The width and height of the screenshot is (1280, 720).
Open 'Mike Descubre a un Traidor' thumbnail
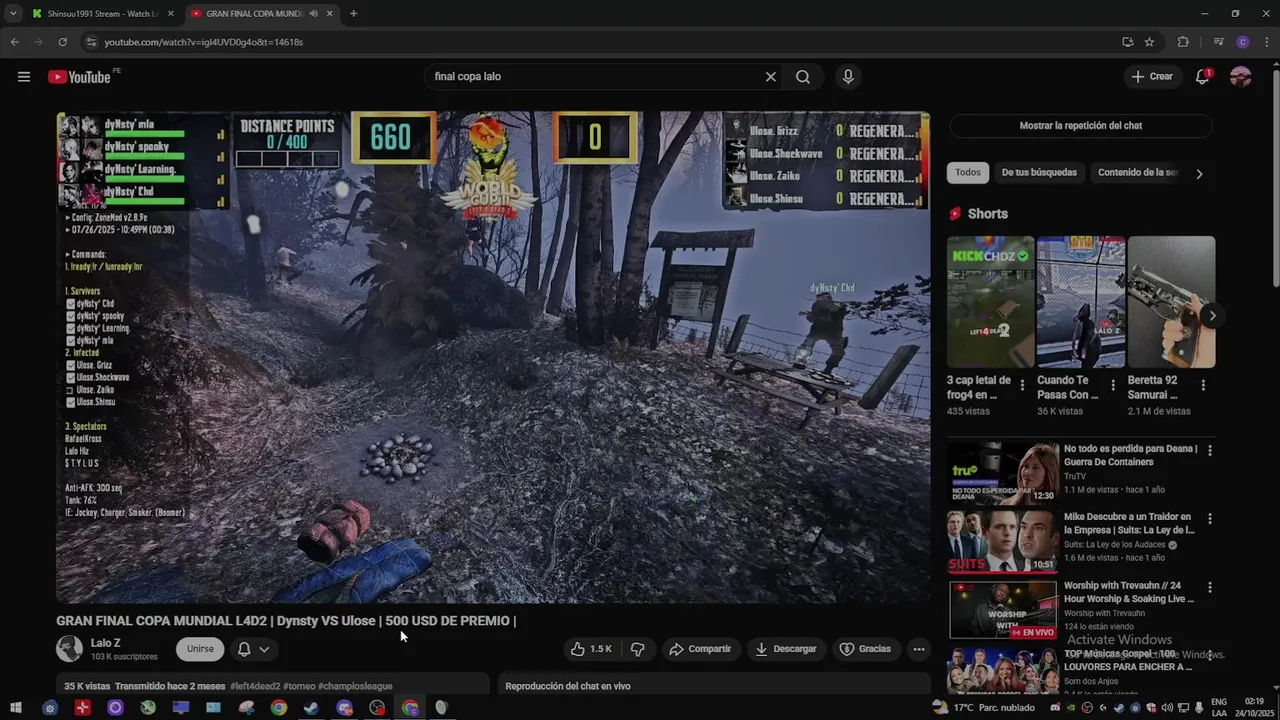(x=1003, y=541)
